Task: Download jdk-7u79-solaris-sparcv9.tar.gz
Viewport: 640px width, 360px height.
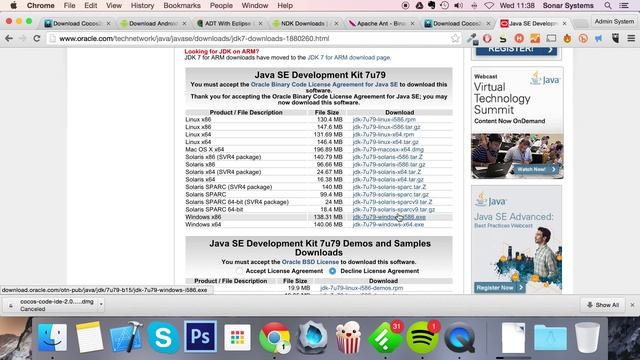Action: [x=393, y=209]
